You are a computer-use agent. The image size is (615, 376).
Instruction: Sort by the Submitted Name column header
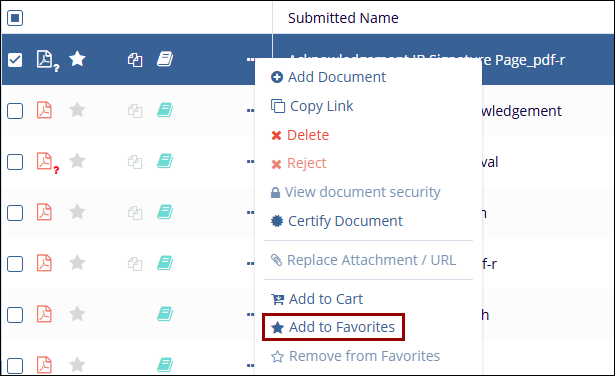point(343,18)
